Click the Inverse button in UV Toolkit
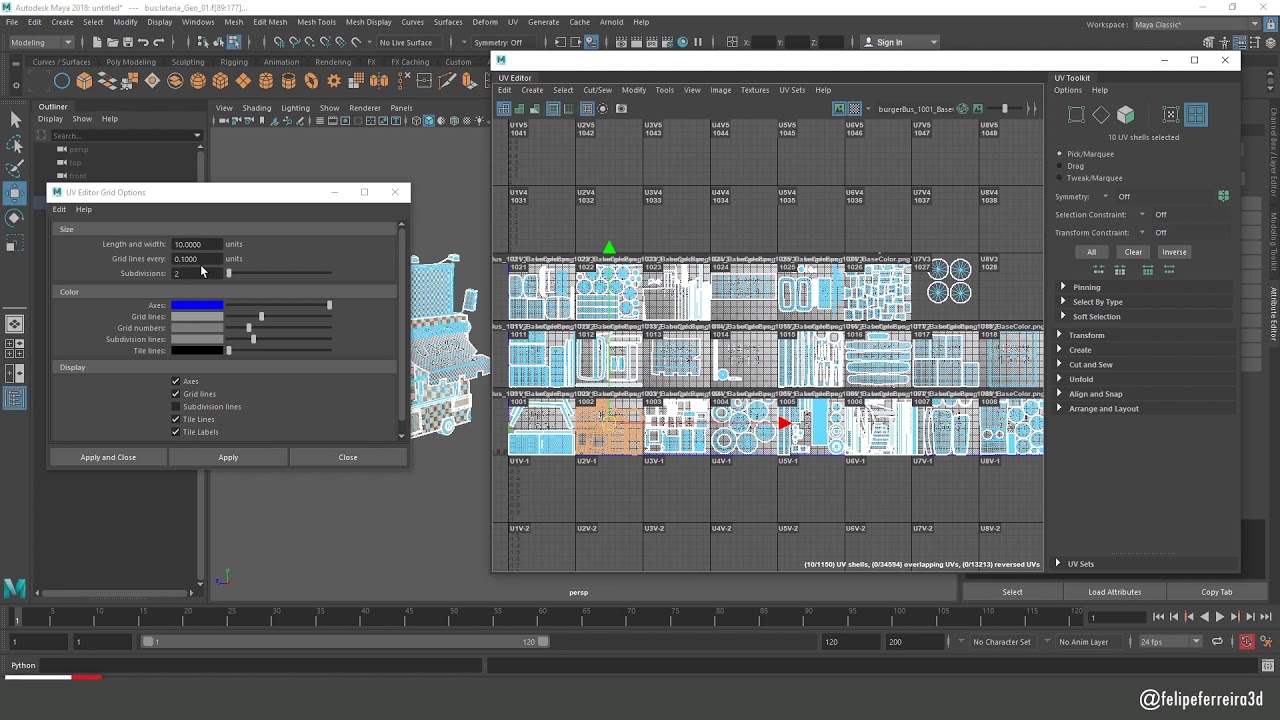1280x720 pixels. coord(1174,252)
